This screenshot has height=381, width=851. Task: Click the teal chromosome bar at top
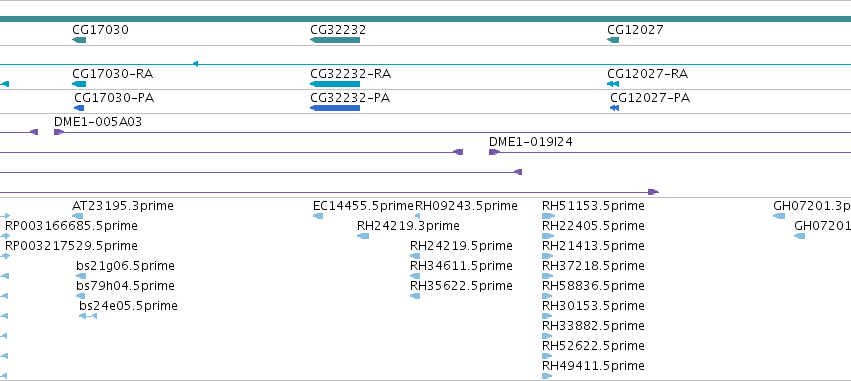tap(426, 19)
